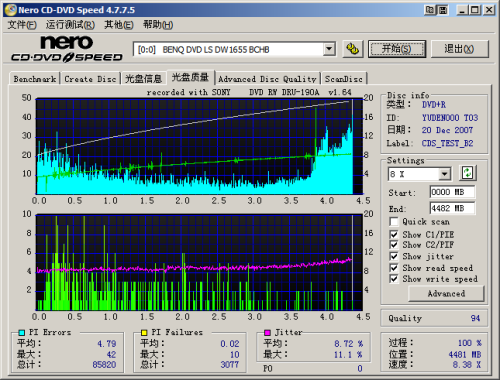Click the 开始(S) start button

(397, 49)
